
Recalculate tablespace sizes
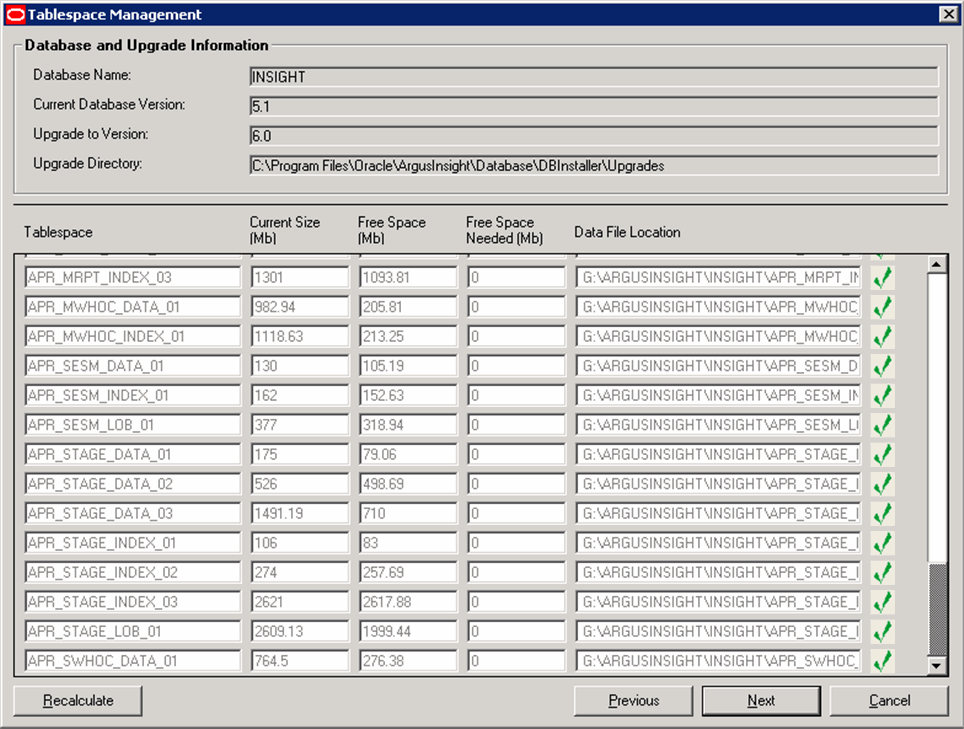coord(78,701)
